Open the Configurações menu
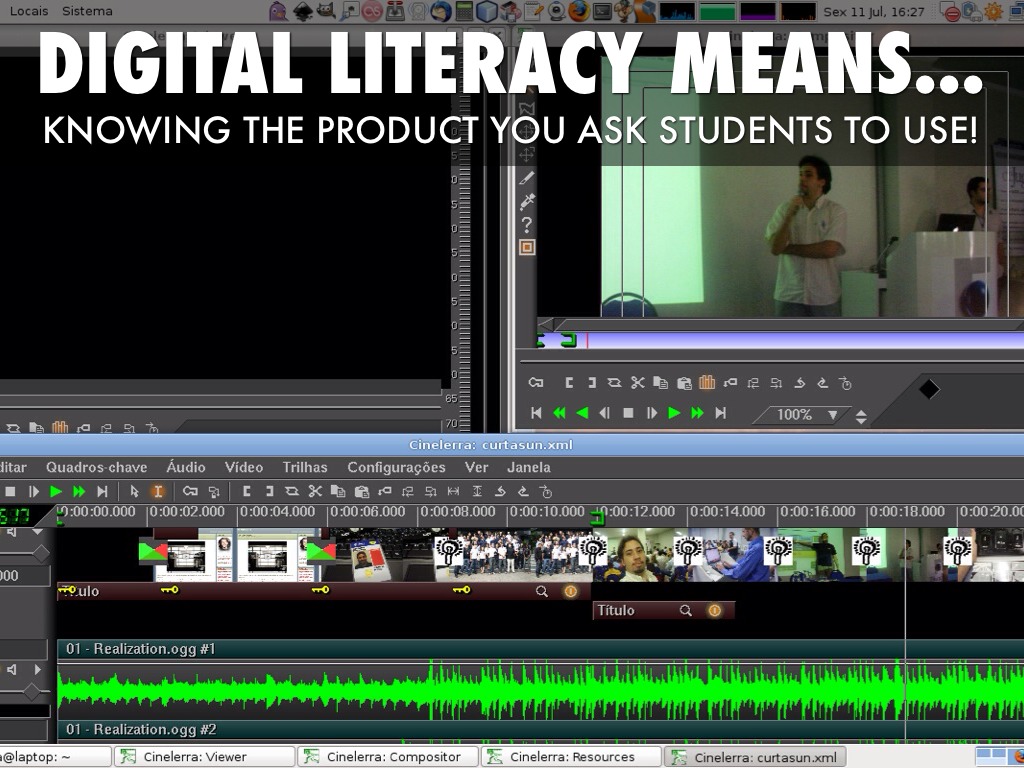The image size is (1024, 768). (x=396, y=467)
